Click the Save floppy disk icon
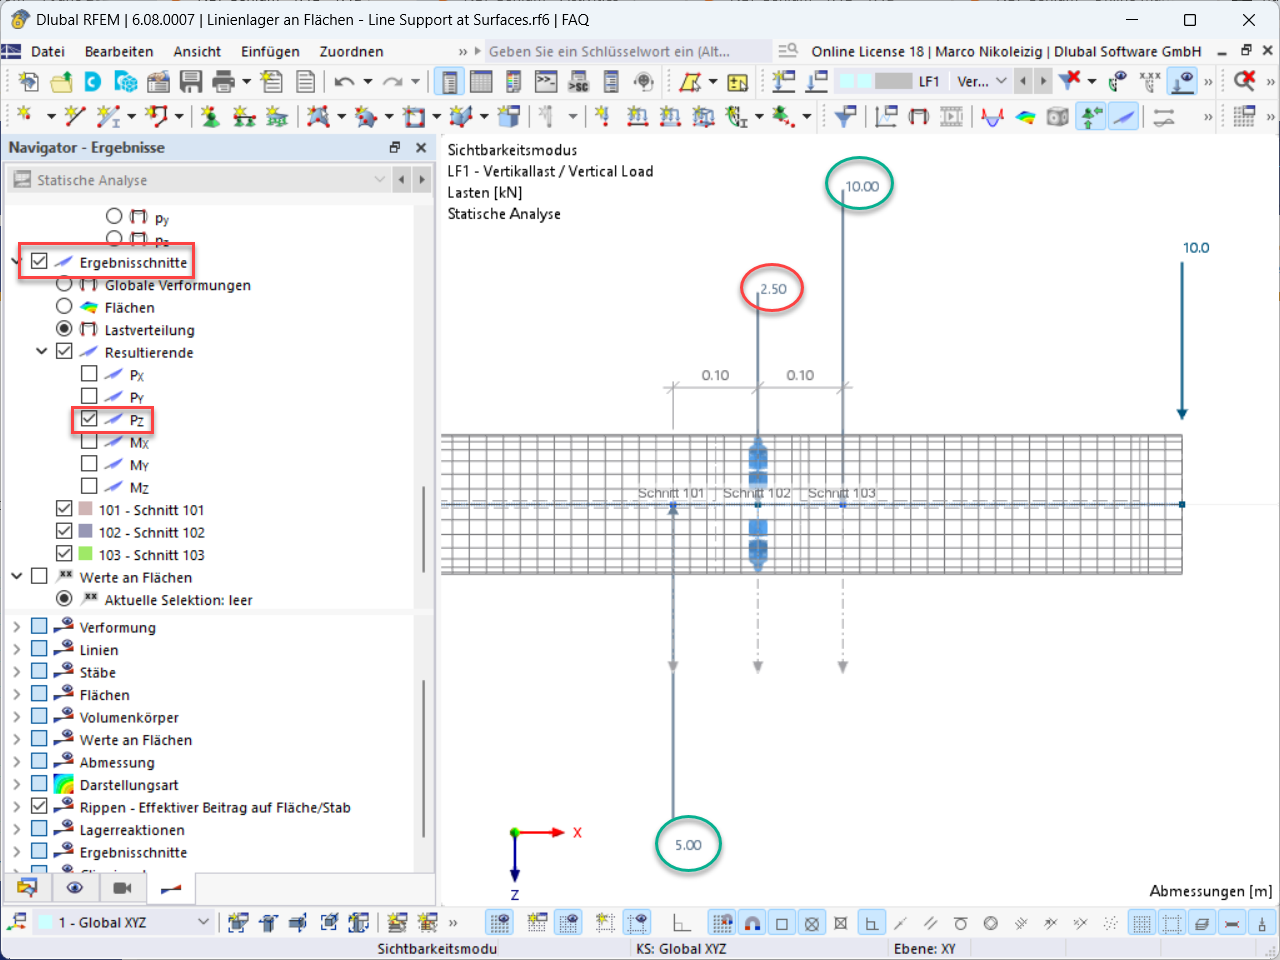This screenshot has height=960, width=1280. point(191,81)
